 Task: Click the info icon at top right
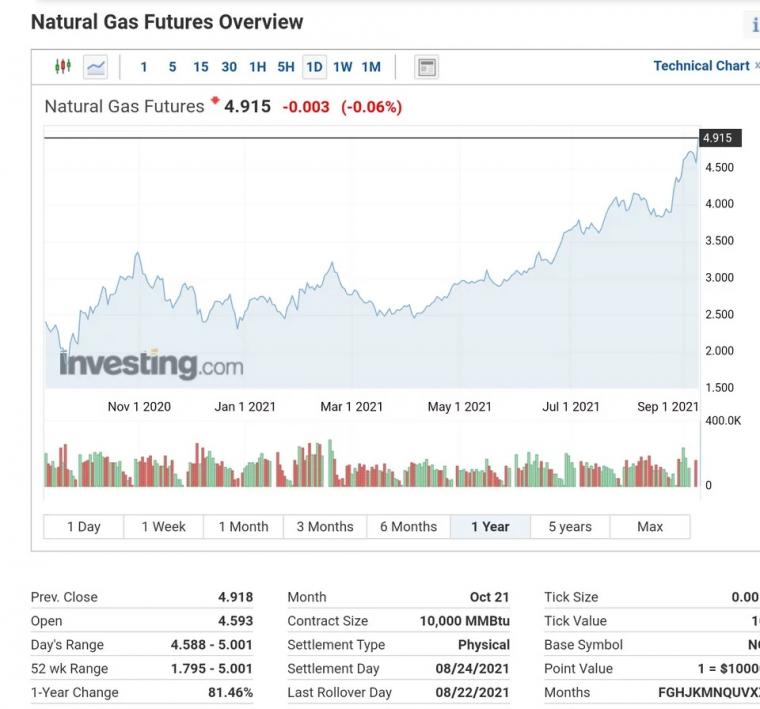[753, 24]
